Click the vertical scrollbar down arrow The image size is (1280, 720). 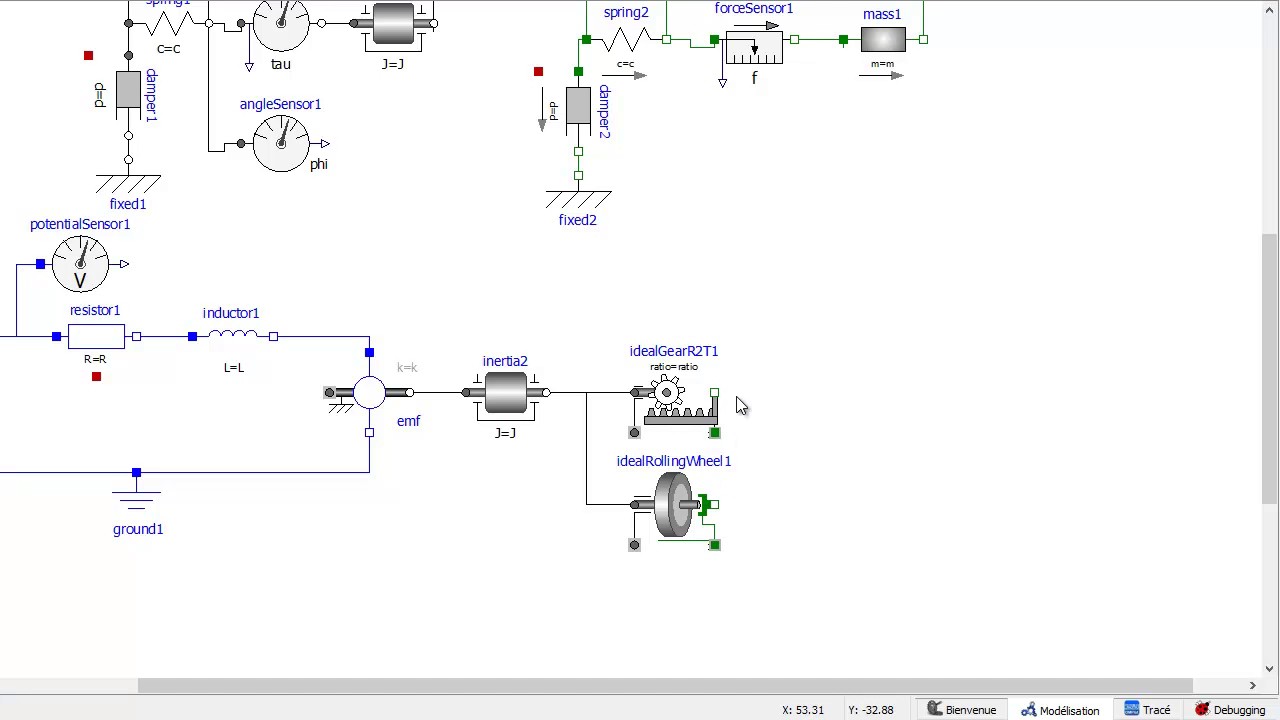point(1270,669)
